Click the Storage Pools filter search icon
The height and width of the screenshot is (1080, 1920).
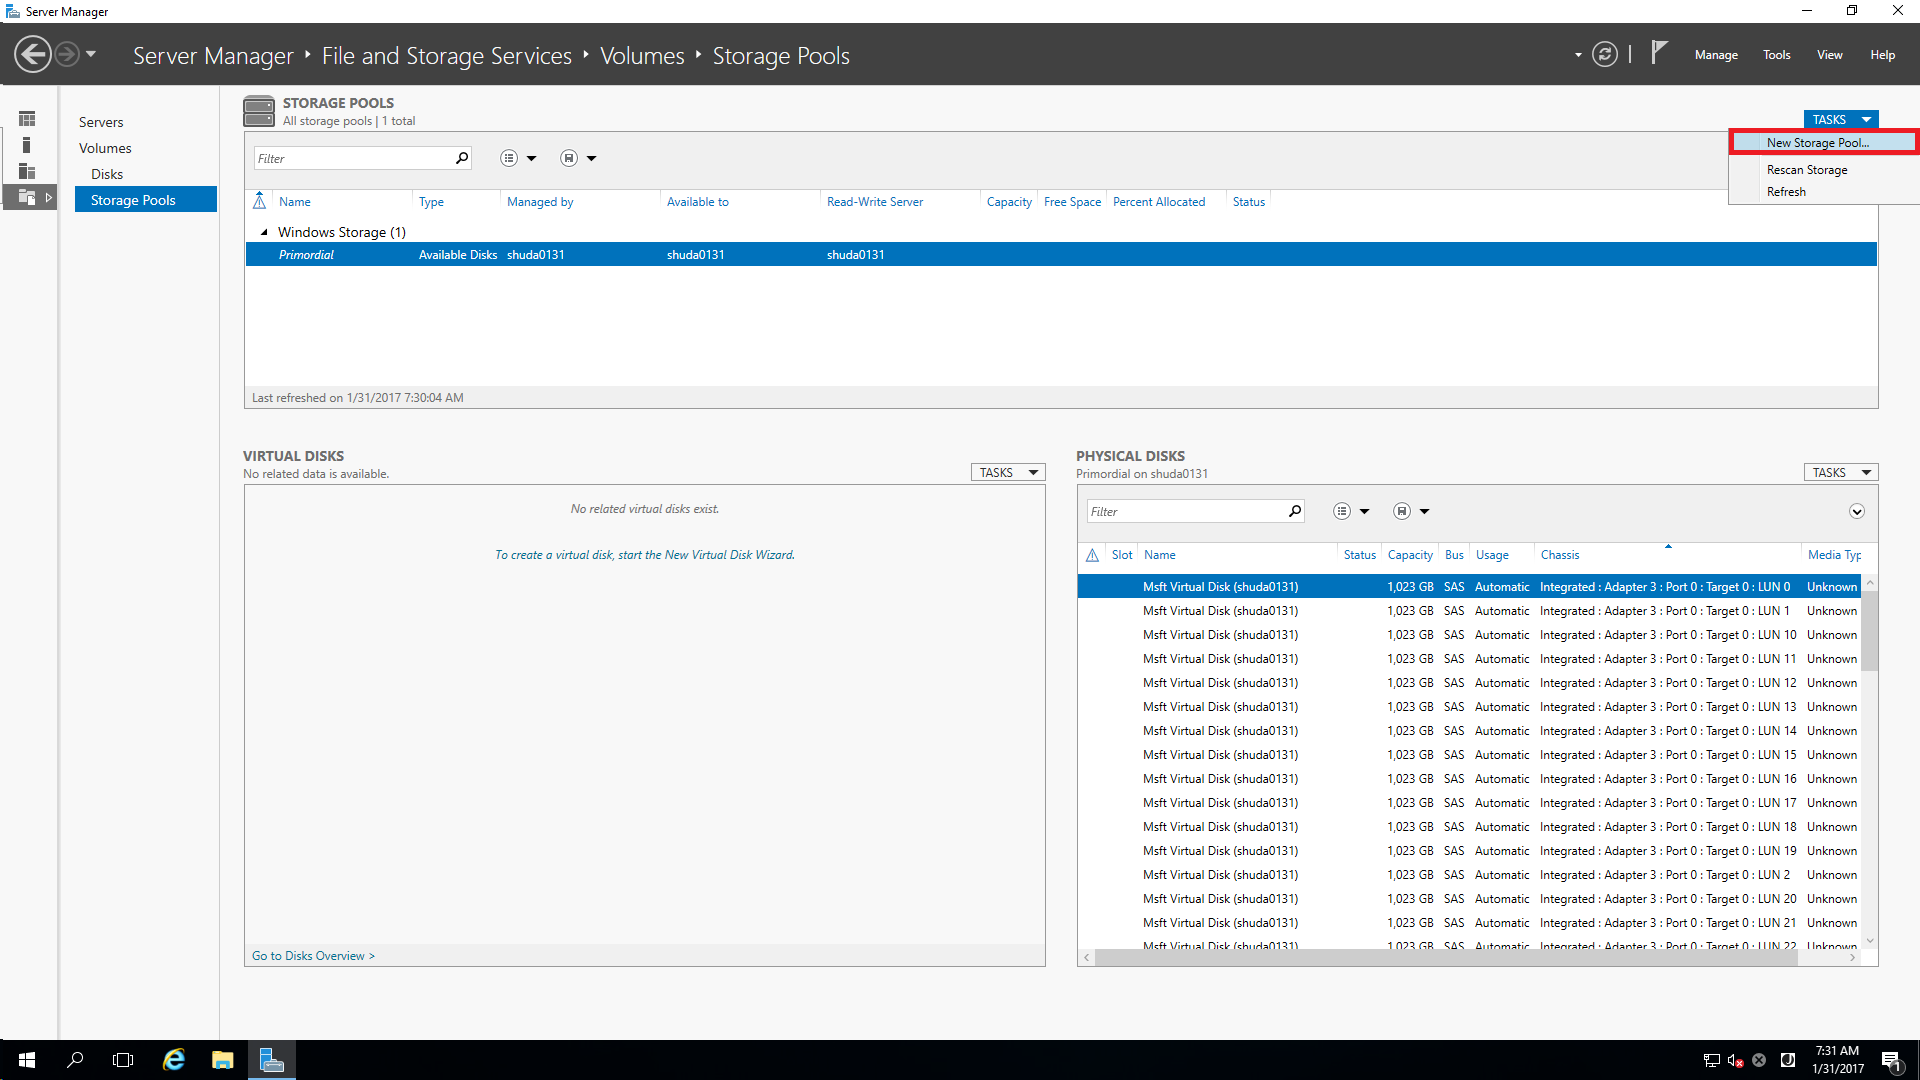point(462,158)
